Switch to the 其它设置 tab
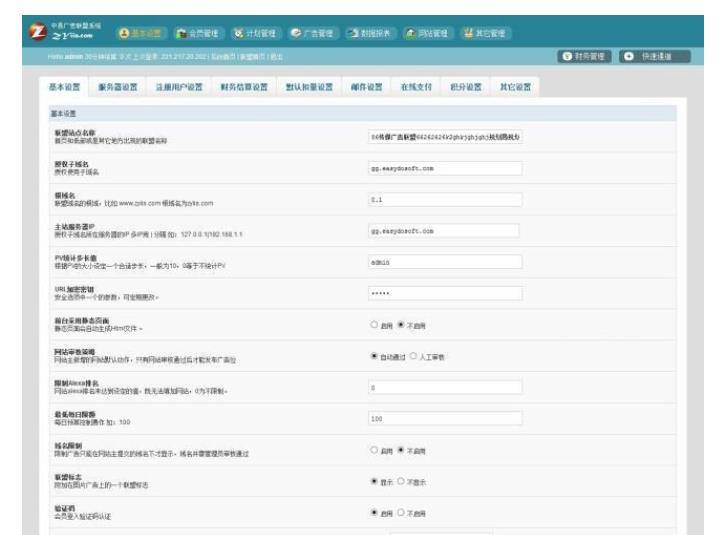This screenshot has width=723, height=535. pos(515,87)
